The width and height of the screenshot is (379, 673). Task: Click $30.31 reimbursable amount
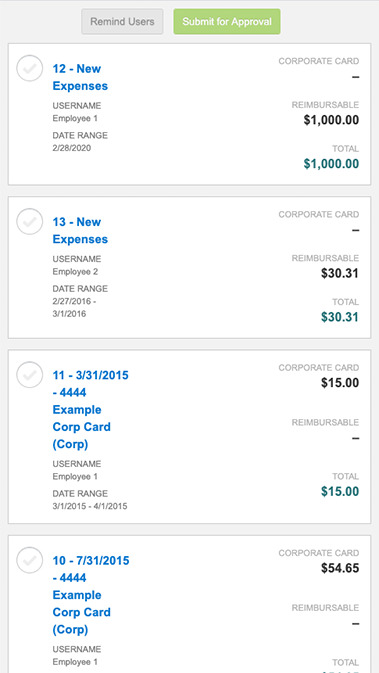340,273
